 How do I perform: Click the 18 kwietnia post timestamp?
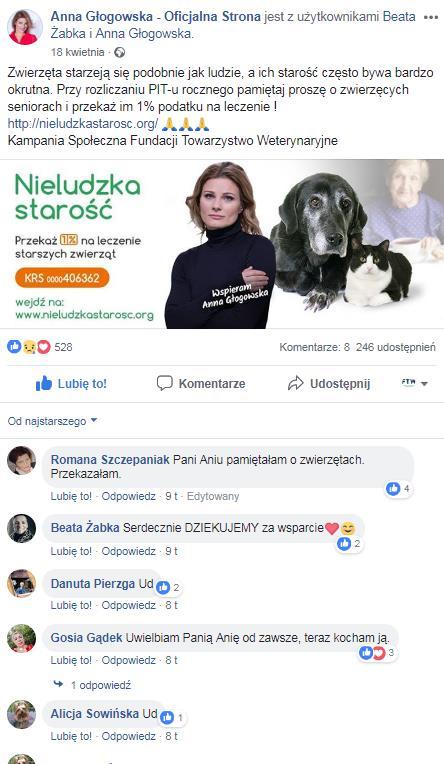click(77, 52)
